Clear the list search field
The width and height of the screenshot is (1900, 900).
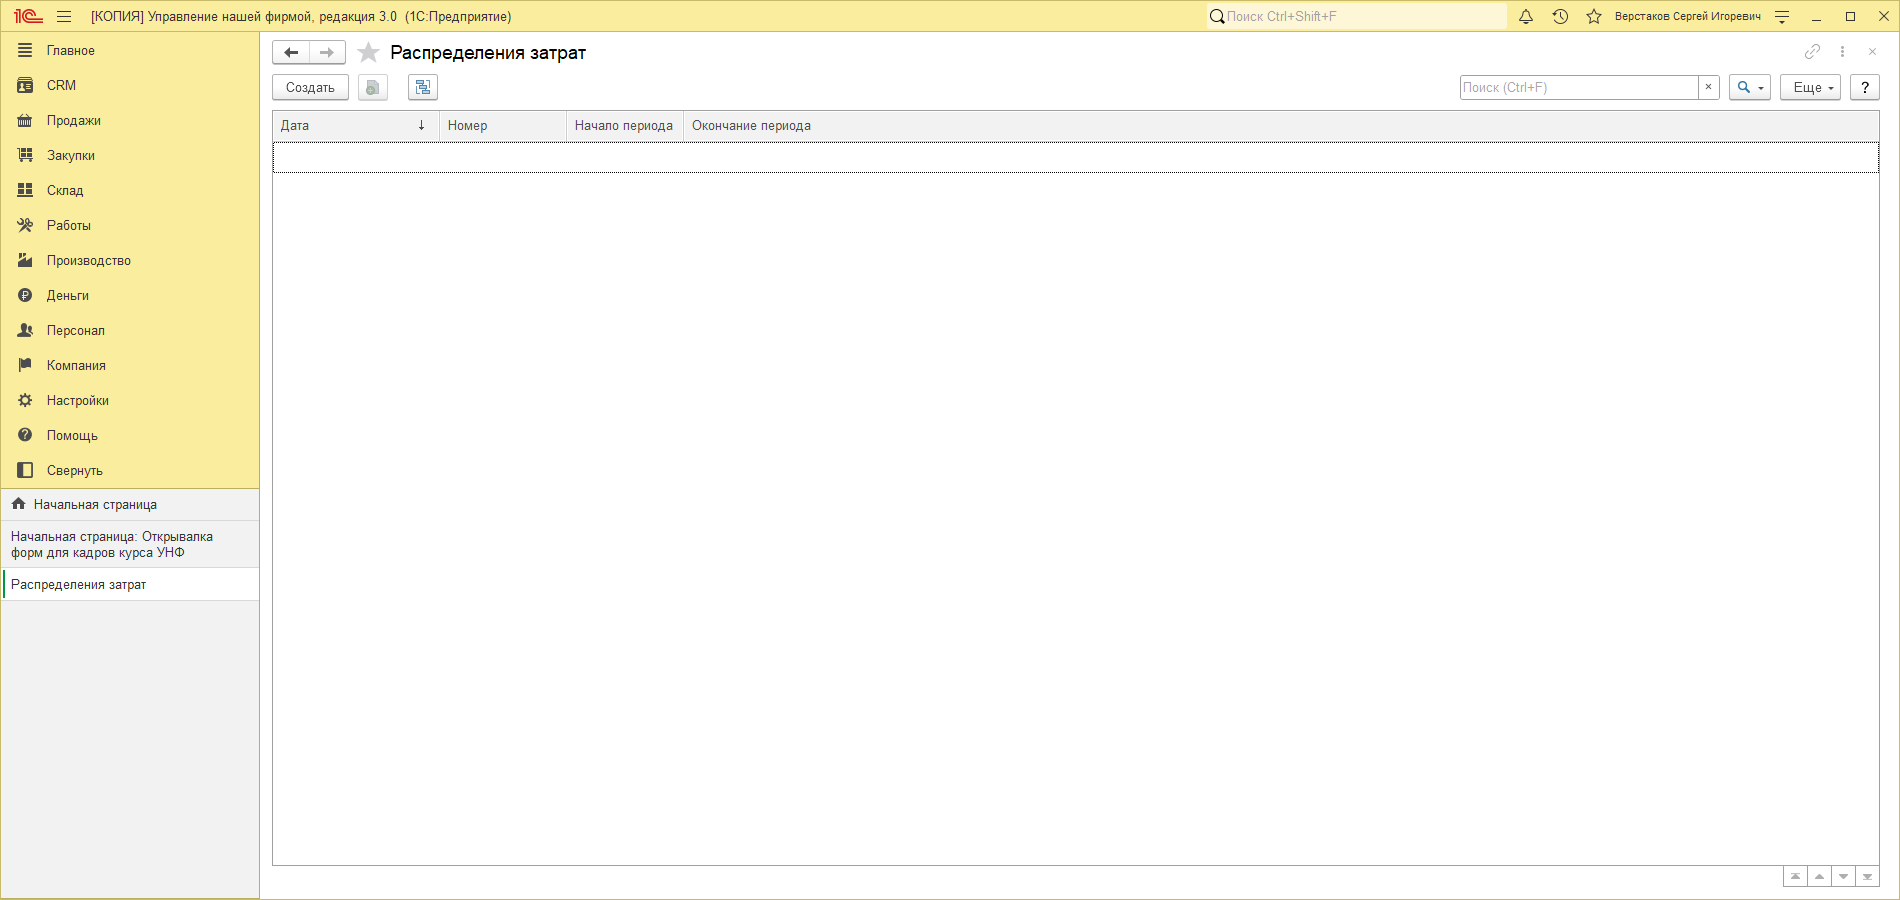pos(1709,87)
